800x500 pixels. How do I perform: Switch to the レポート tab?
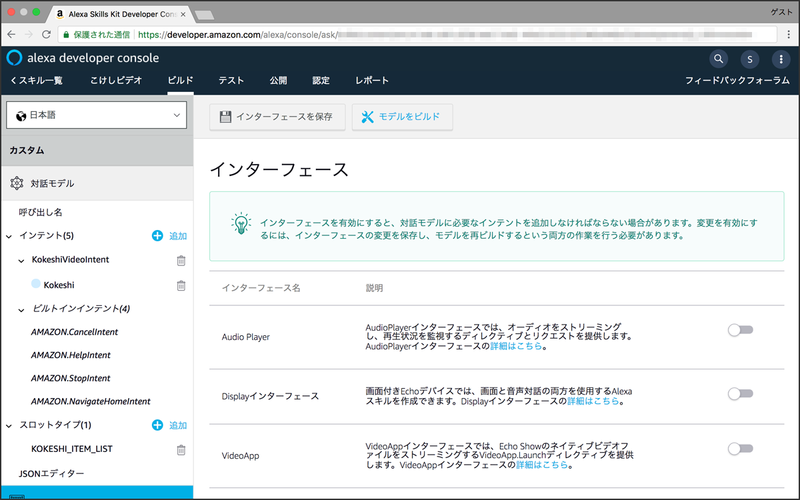click(372, 80)
